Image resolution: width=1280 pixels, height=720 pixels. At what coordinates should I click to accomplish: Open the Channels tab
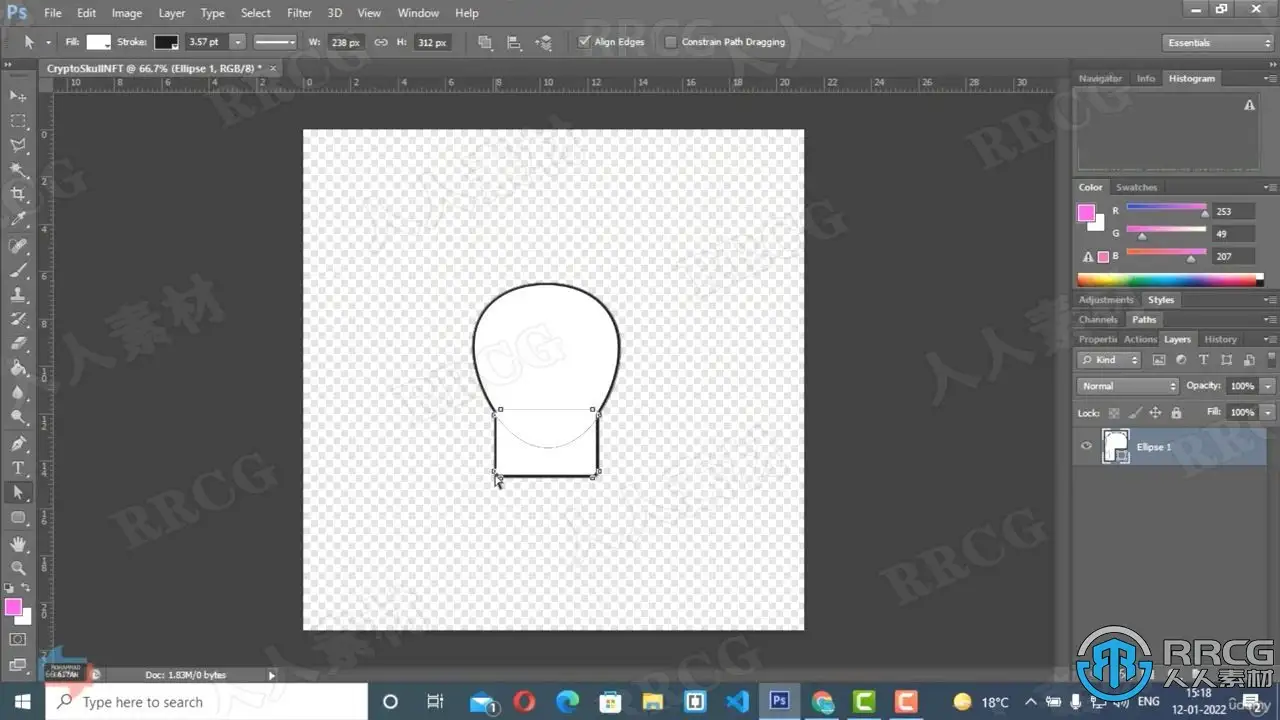point(1098,319)
